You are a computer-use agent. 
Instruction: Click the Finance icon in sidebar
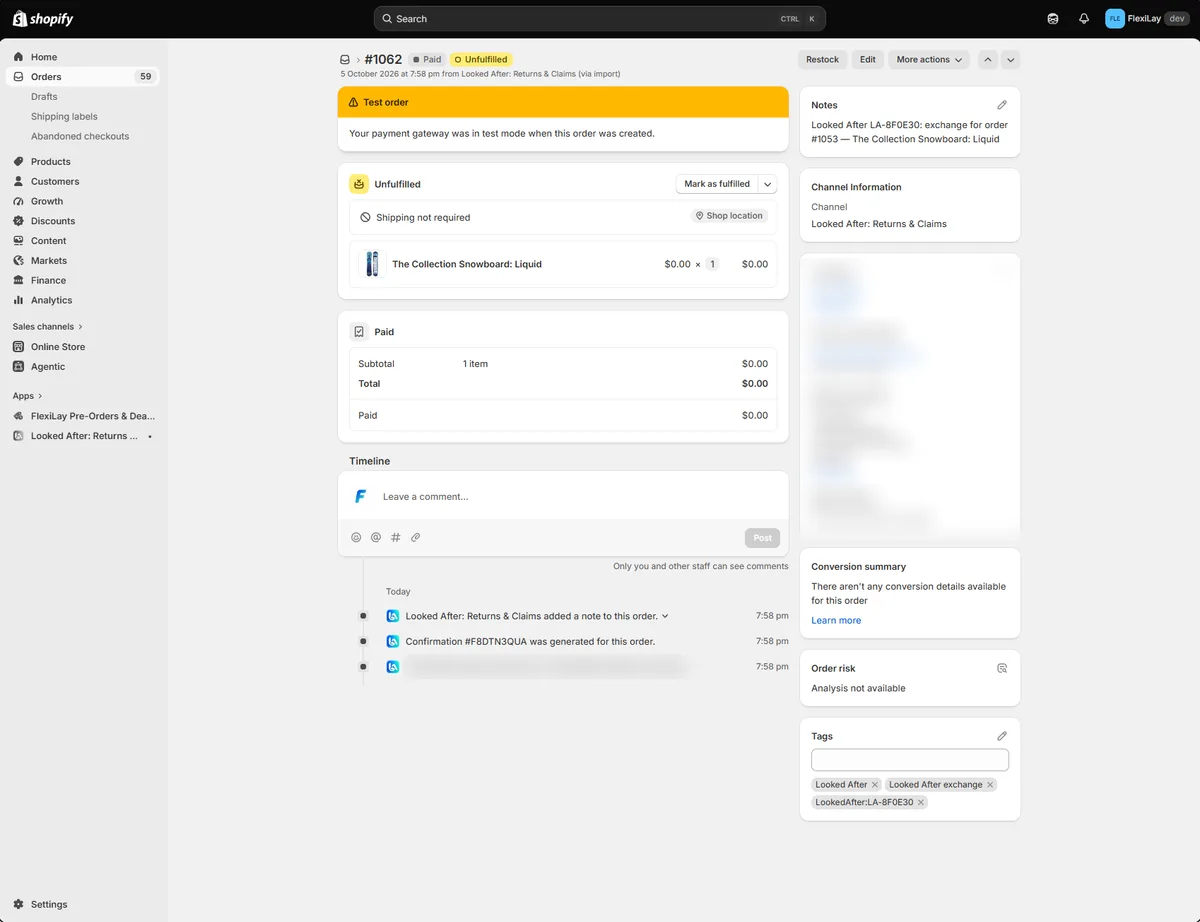(x=19, y=281)
